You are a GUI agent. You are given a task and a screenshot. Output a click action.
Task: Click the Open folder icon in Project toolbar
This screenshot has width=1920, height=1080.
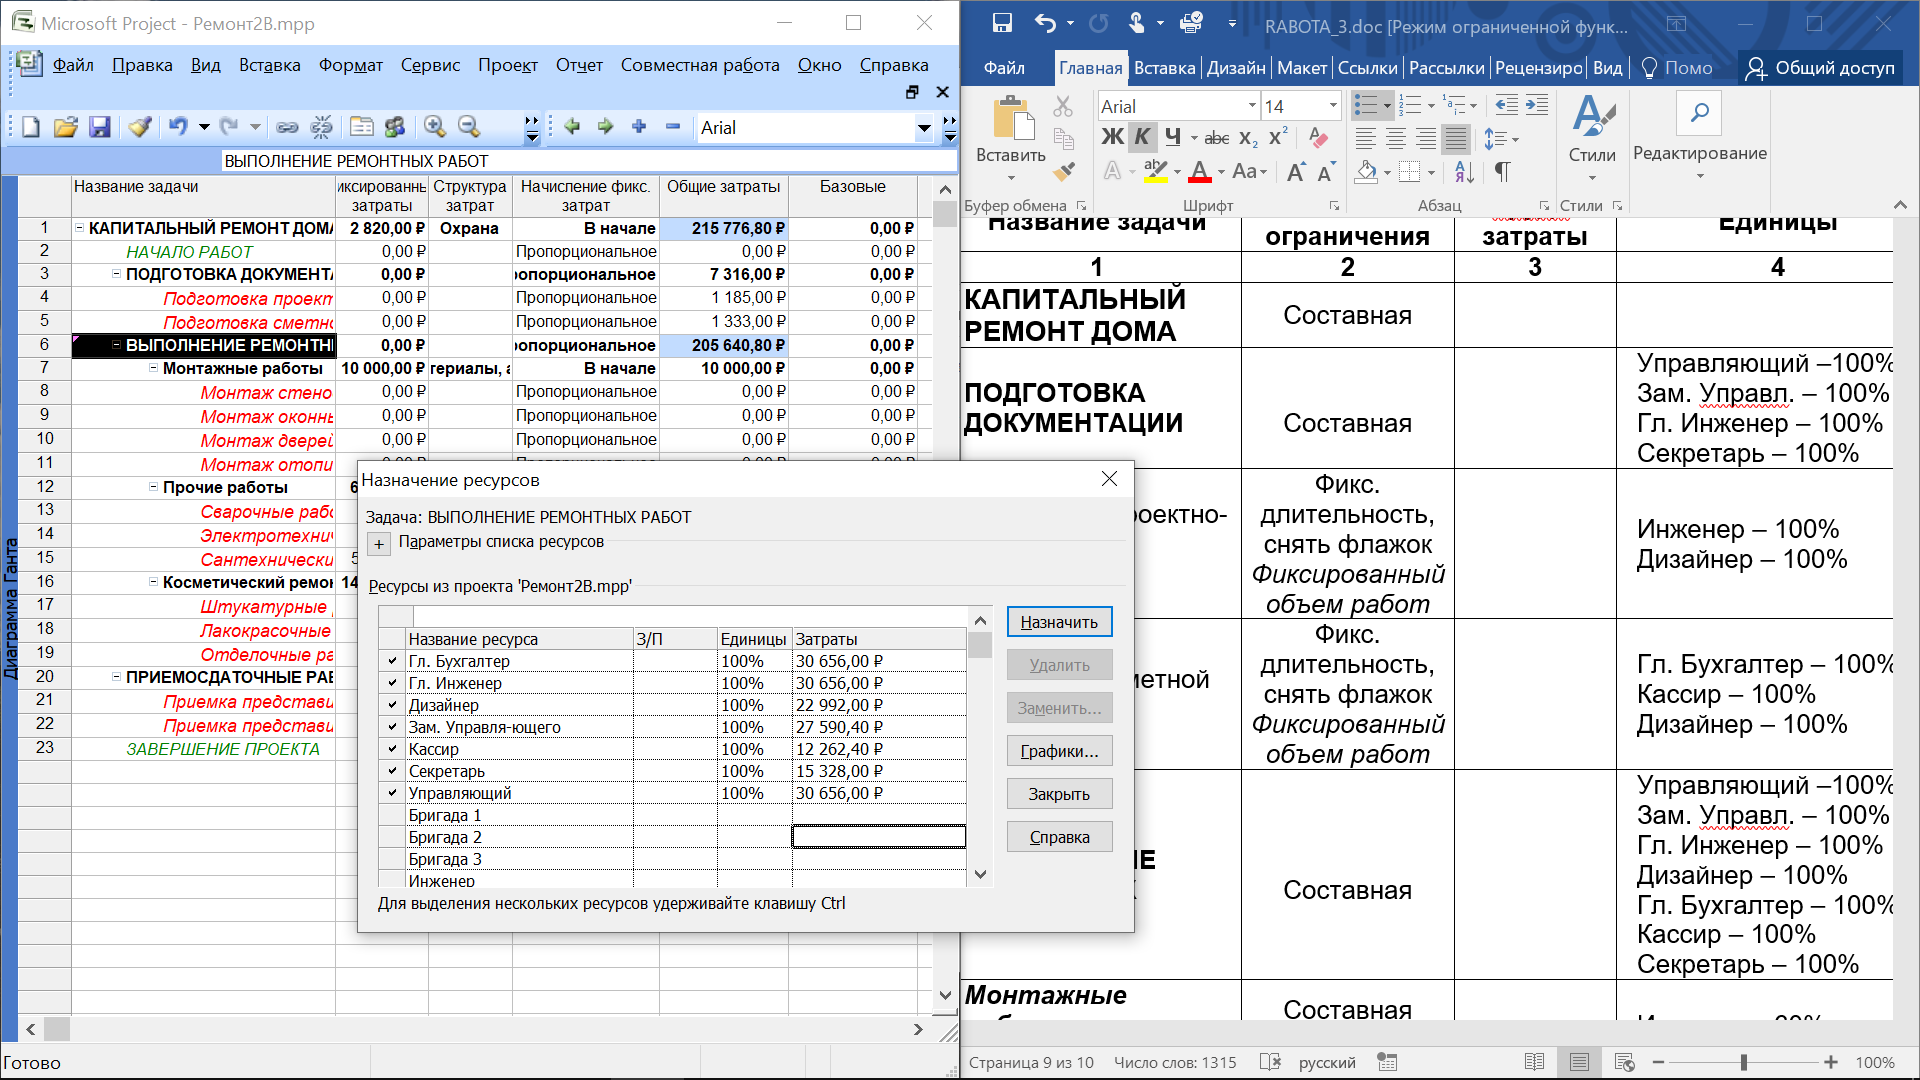click(x=66, y=127)
